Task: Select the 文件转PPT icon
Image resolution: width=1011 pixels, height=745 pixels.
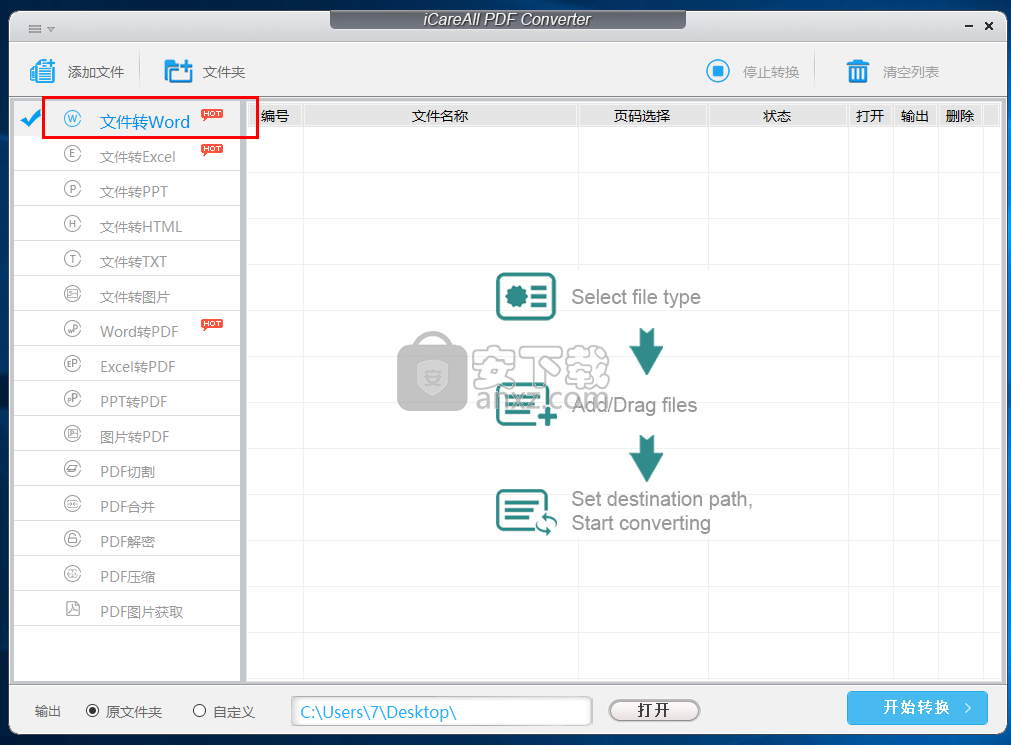Action: (x=72, y=189)
